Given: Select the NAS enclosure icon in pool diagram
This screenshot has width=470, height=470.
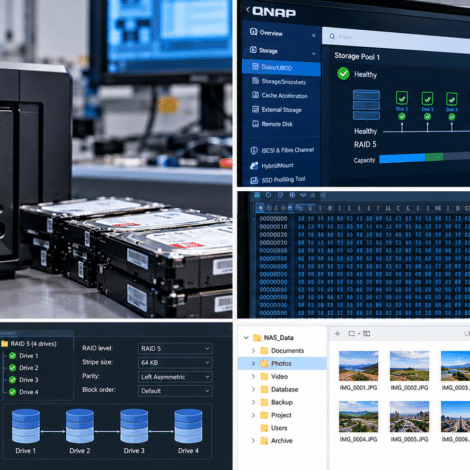Looking at the screenshot, I should 366,105.
